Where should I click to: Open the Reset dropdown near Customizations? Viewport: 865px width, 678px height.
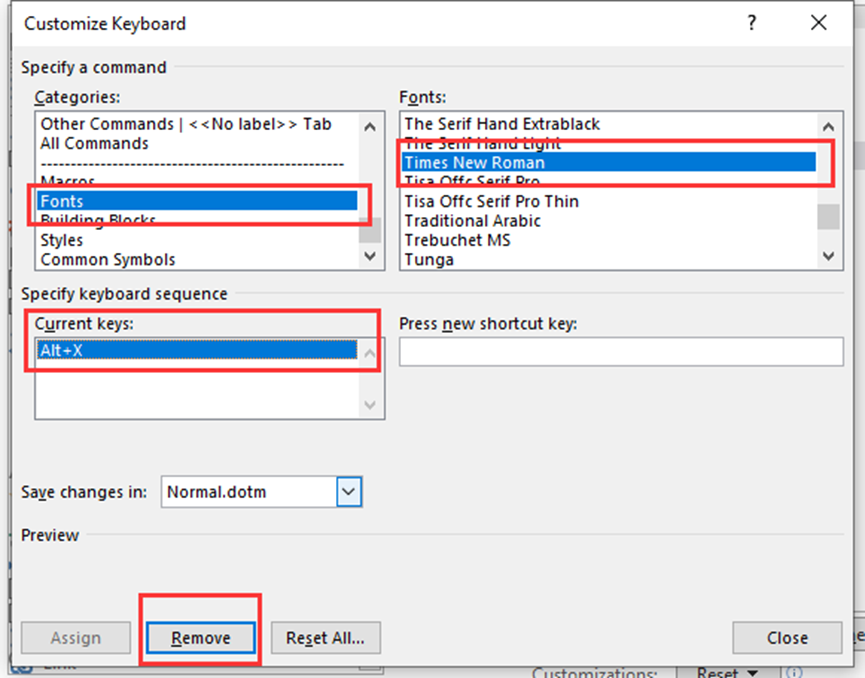(724, 671)
